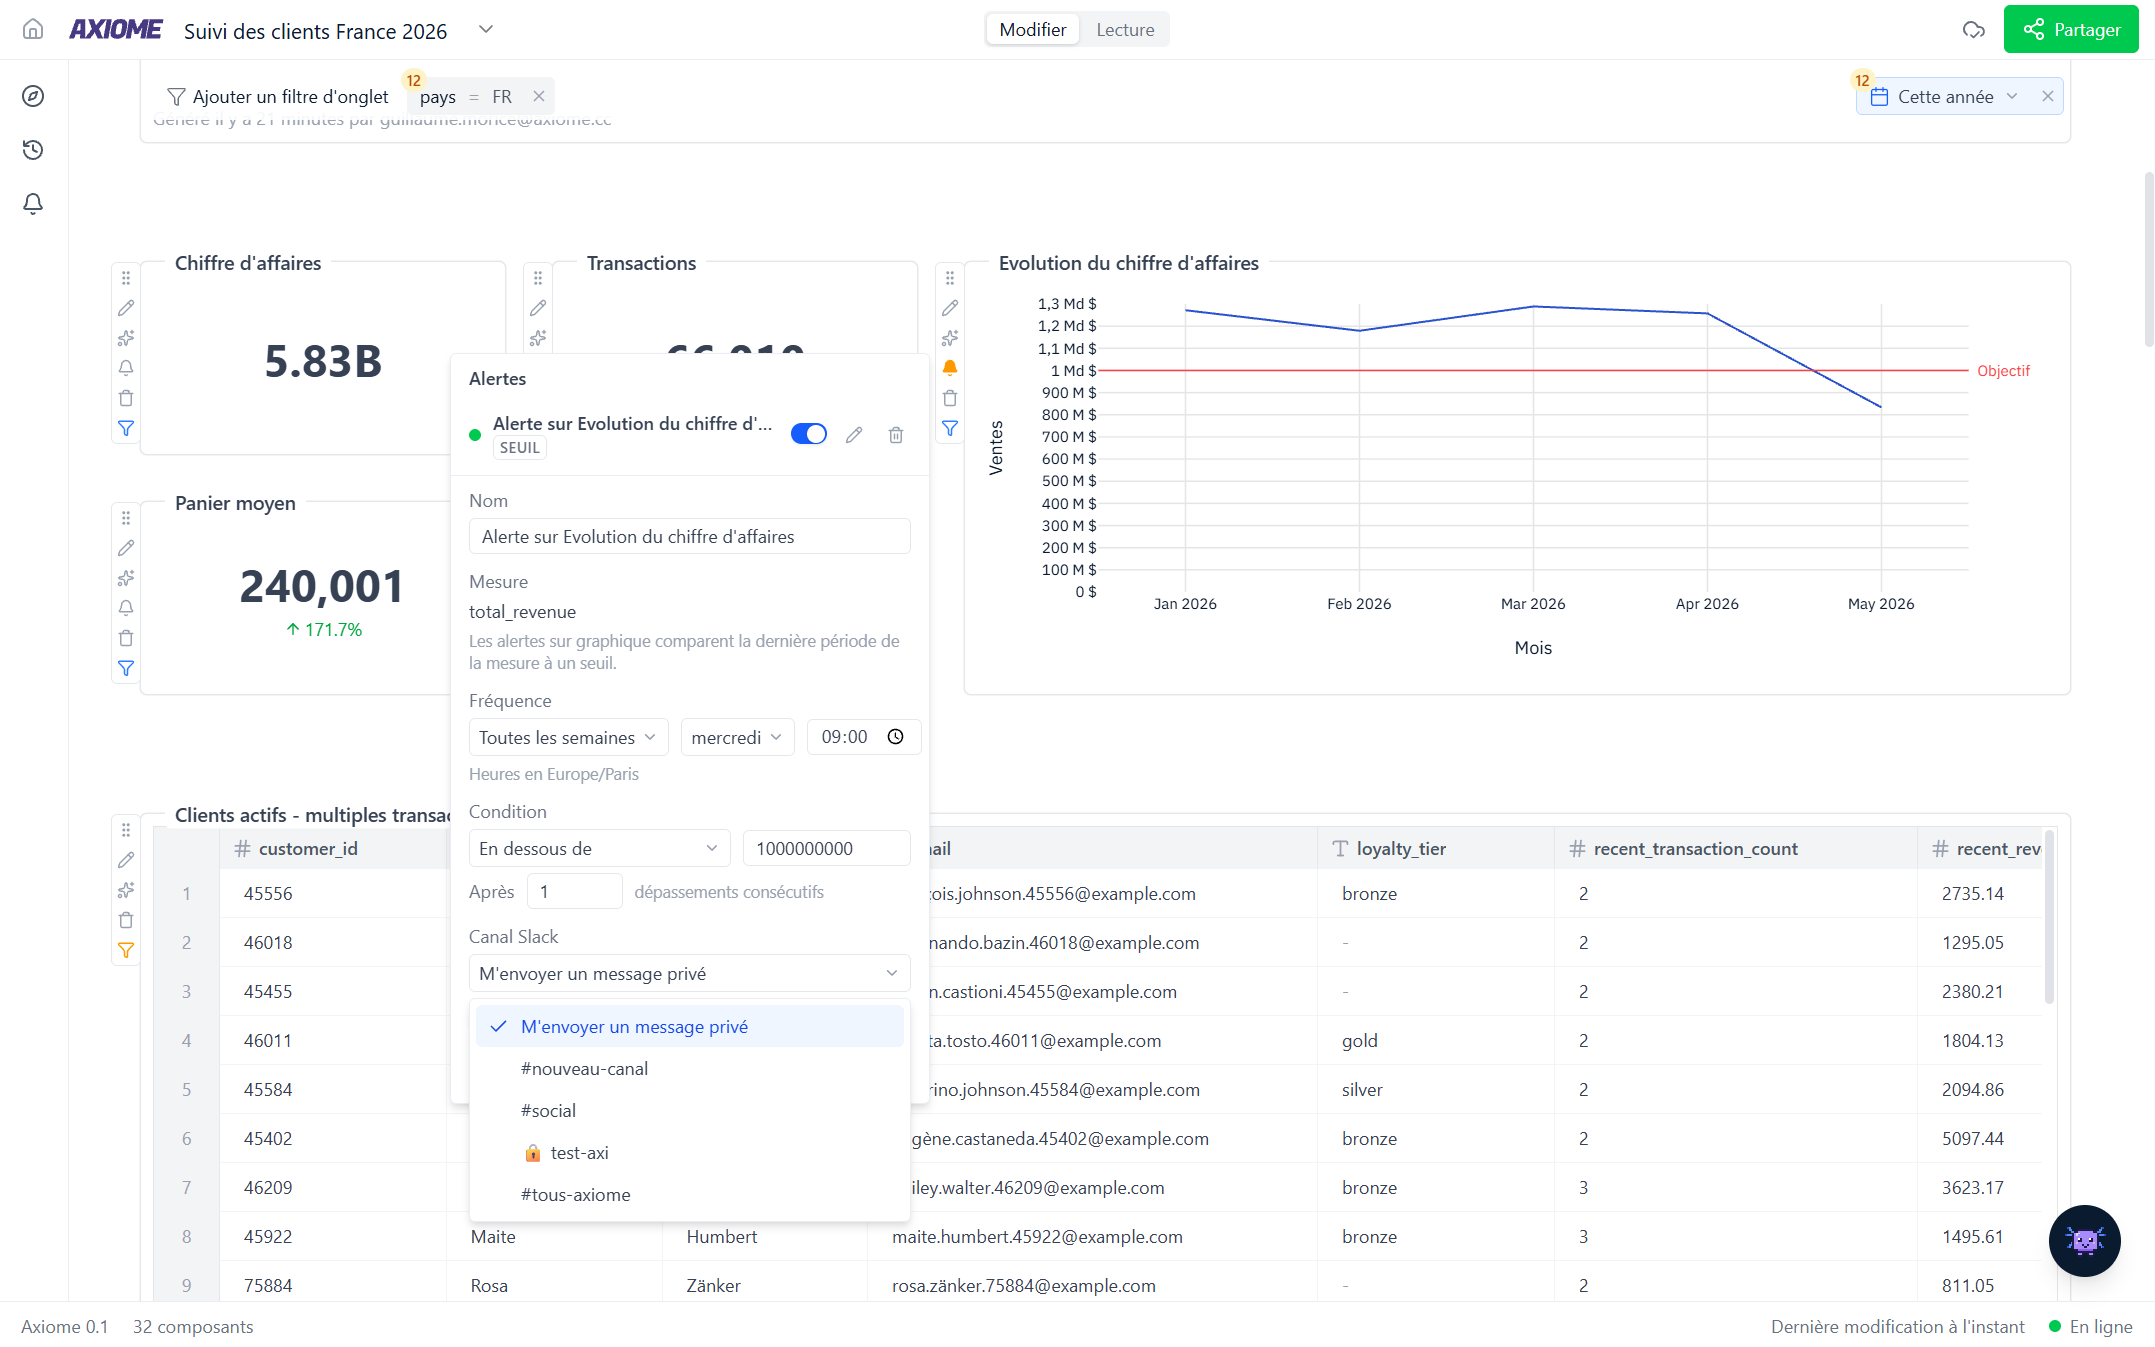Viewport: 2155px width, 1347px height.
Task: Sort by loyalty_tier column header
Action: click(1435, 848)
